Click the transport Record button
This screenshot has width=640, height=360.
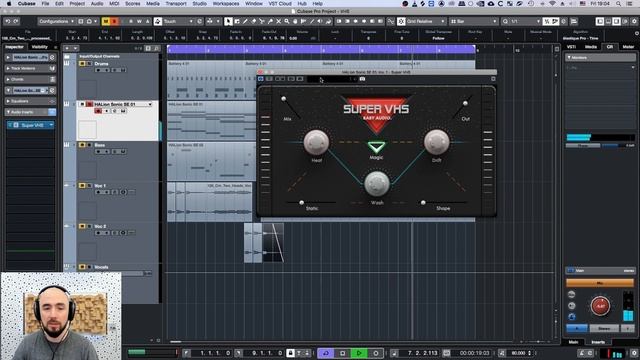tap(376, 353)
